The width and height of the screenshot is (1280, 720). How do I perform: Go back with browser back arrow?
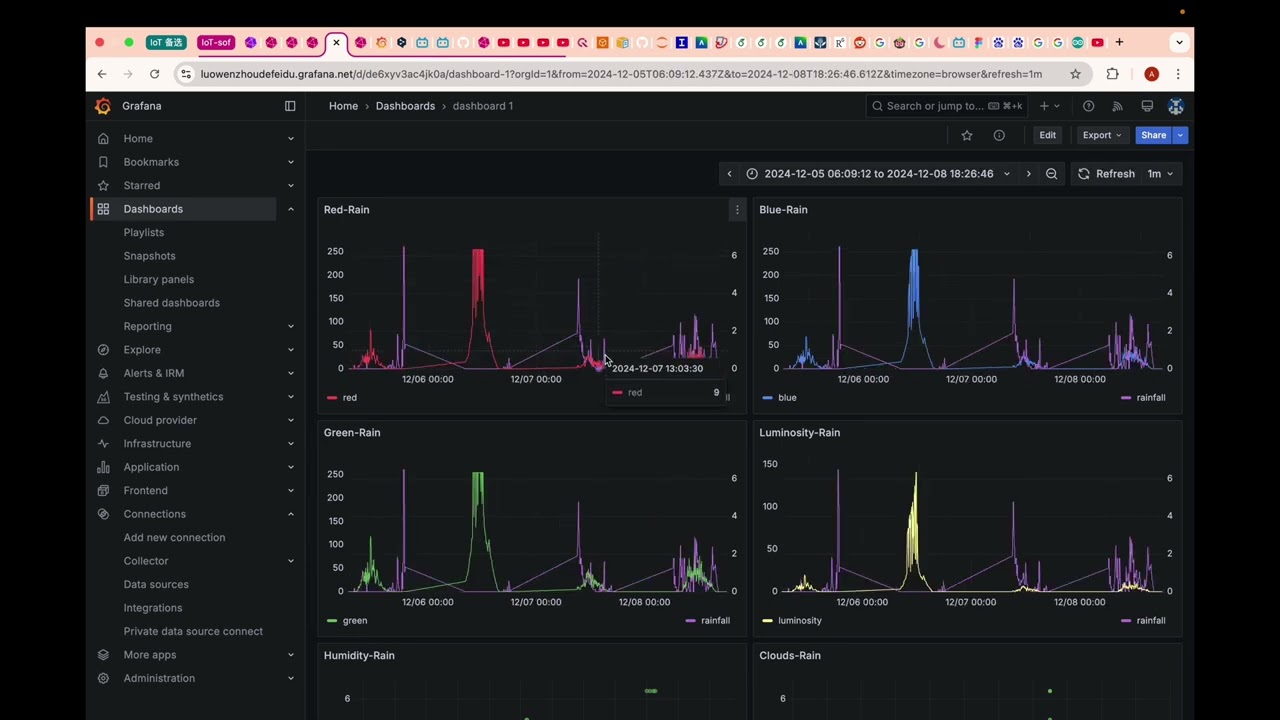(102, 74)
